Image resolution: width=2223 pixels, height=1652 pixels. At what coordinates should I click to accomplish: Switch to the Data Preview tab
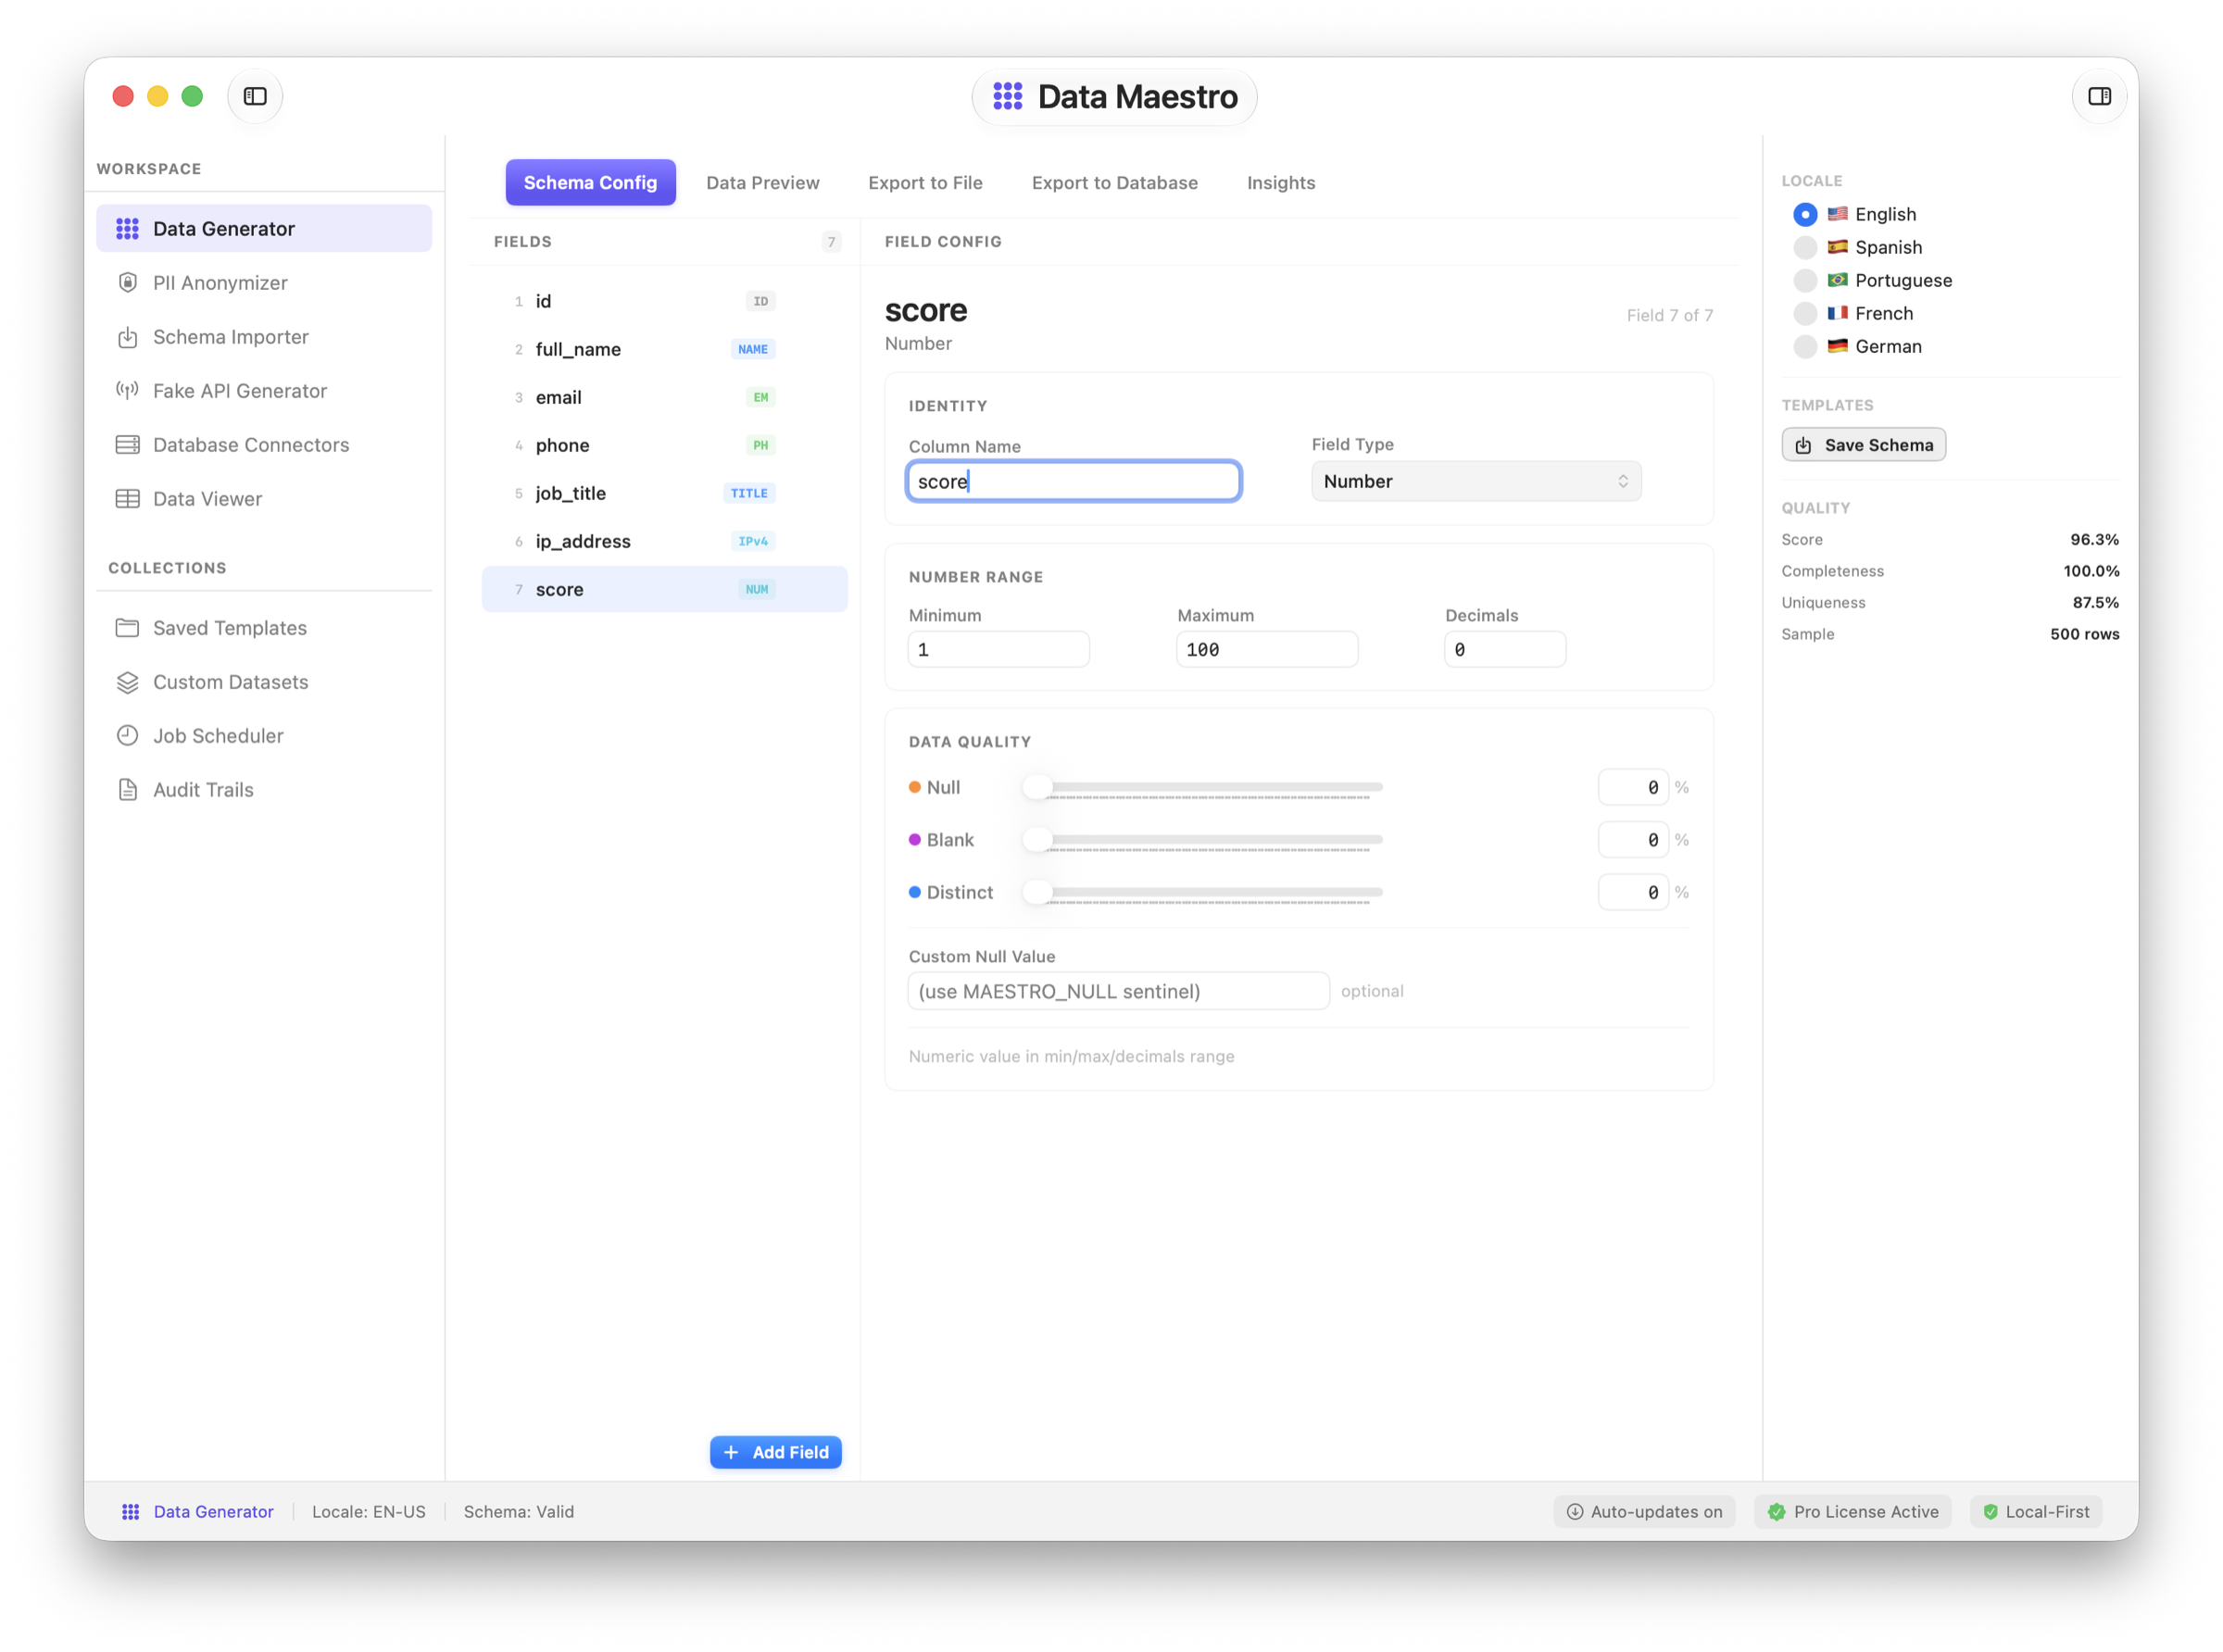(762, 183)
